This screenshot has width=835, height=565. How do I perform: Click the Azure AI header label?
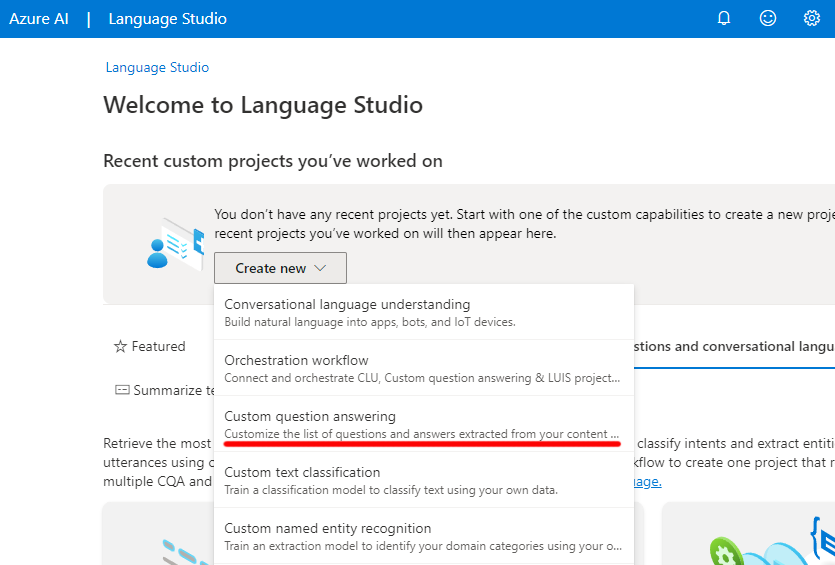pyautogui.click(x=39, y=19)
